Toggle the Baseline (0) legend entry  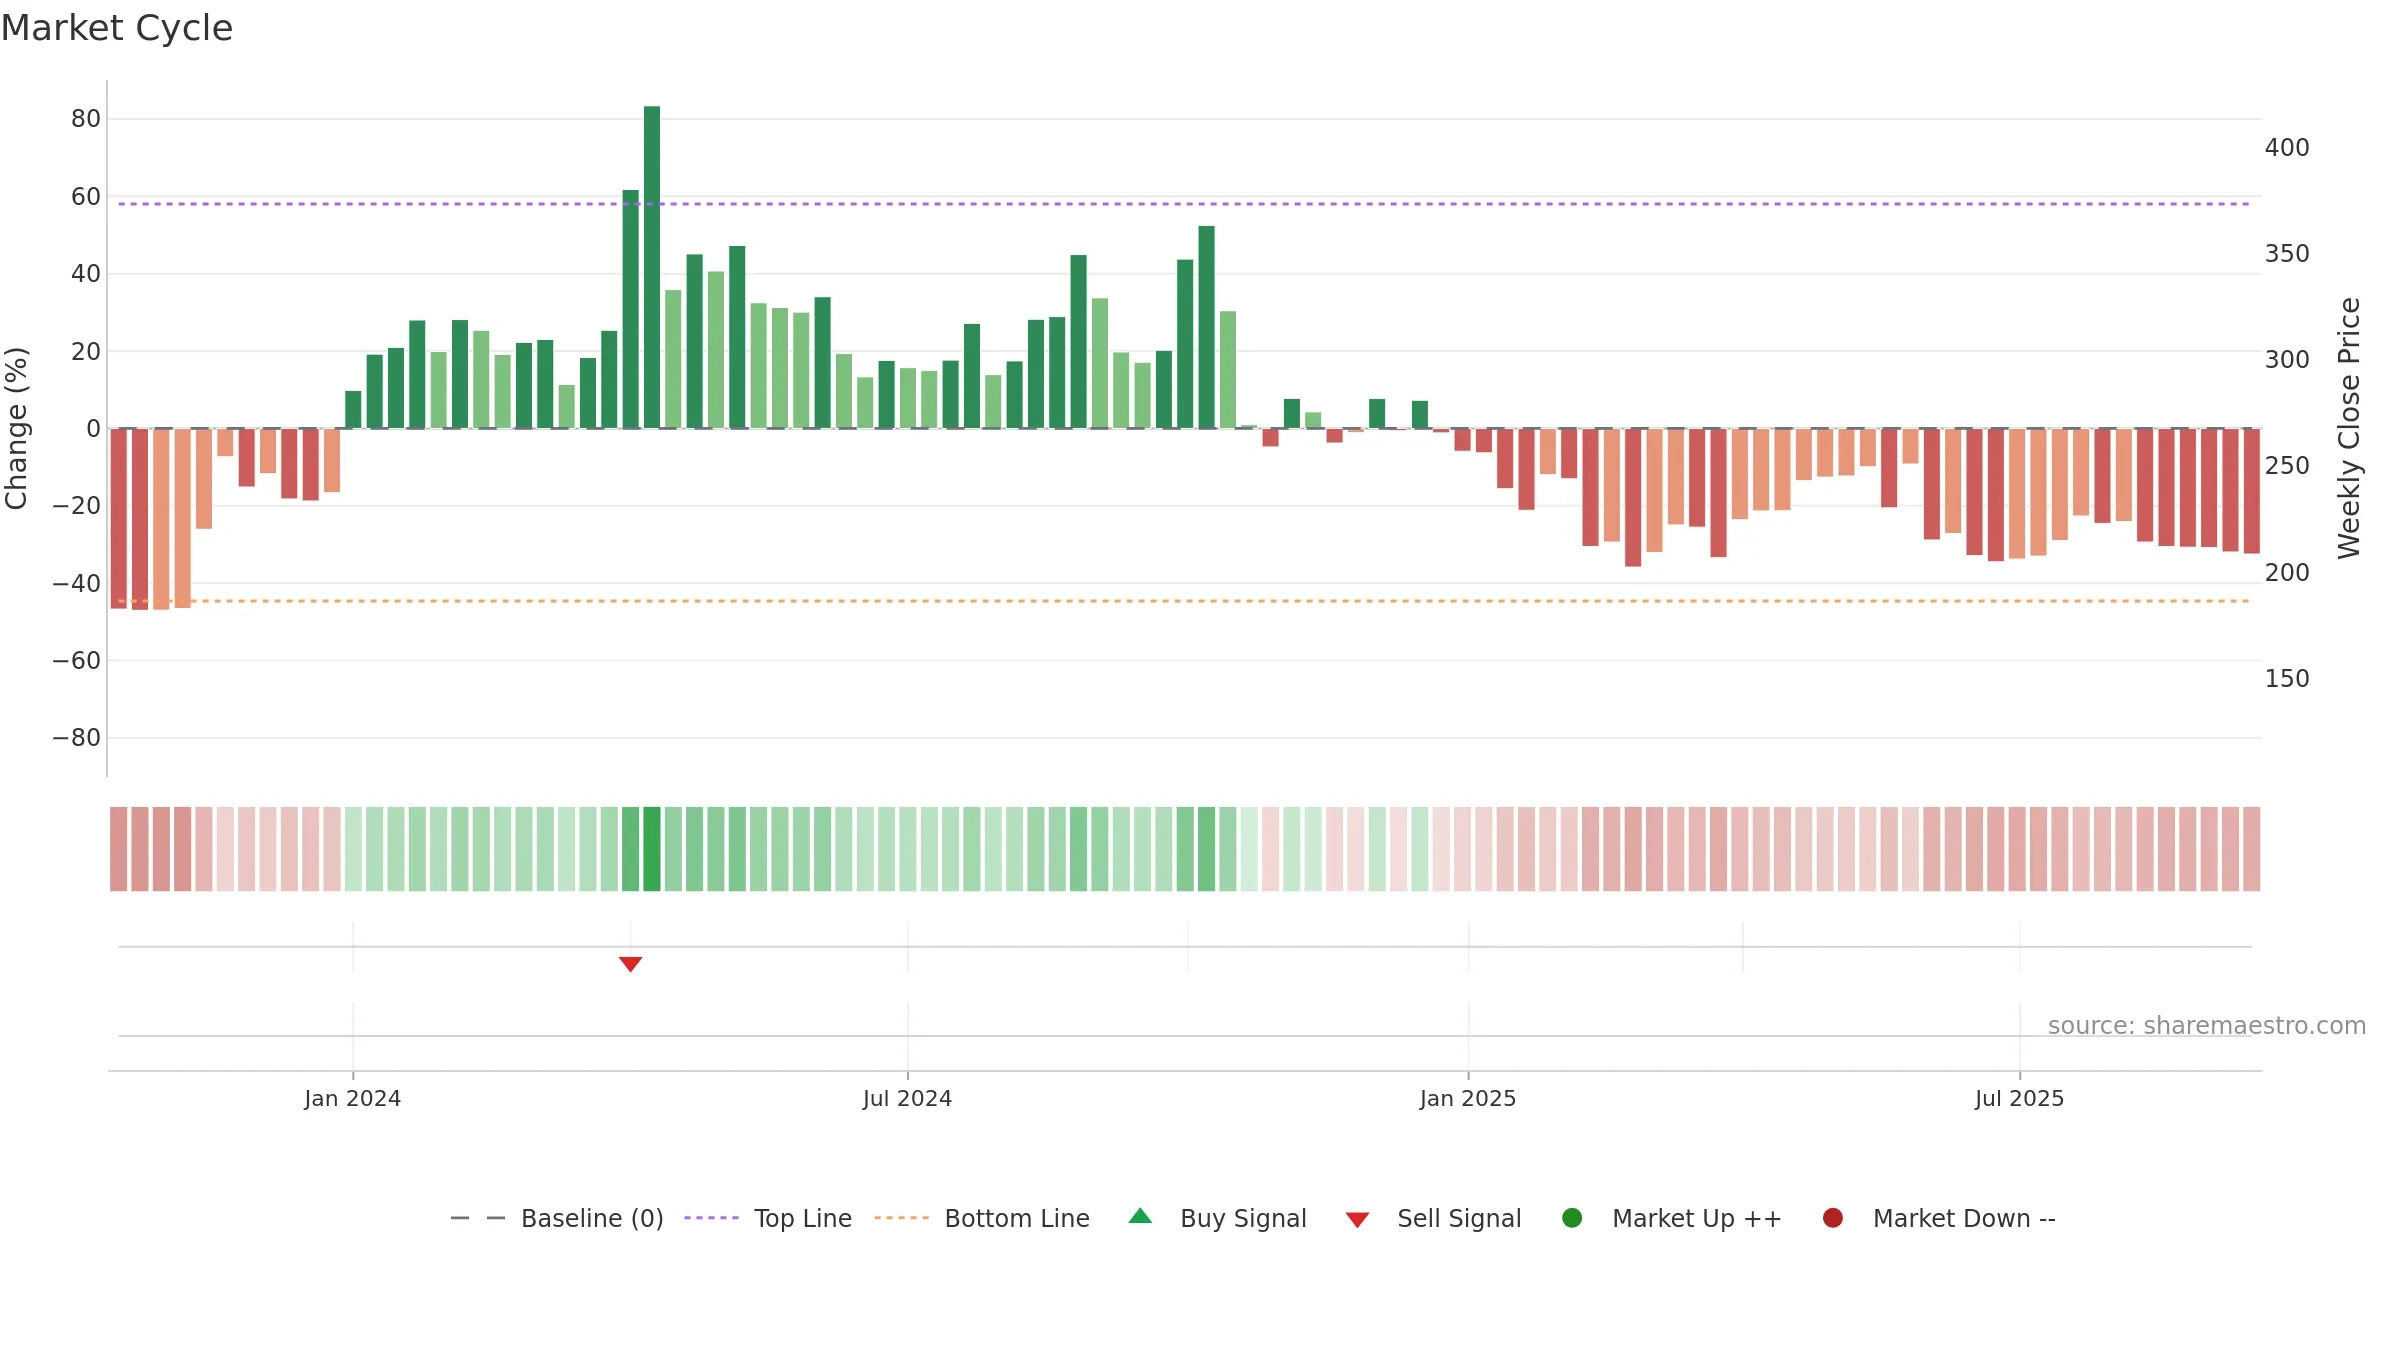click(x=557, y=1218)
